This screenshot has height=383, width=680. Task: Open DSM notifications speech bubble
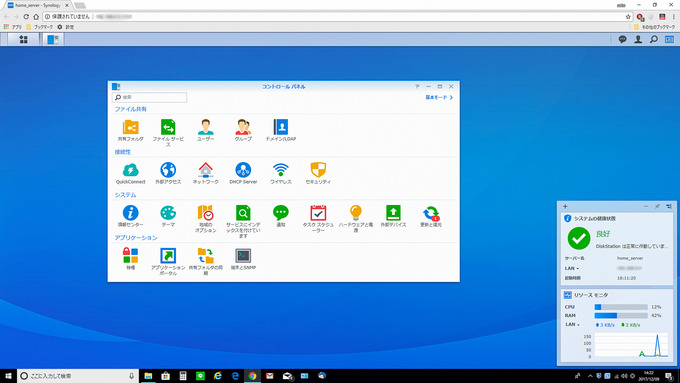pyautogui.click(x=622, y=39)
